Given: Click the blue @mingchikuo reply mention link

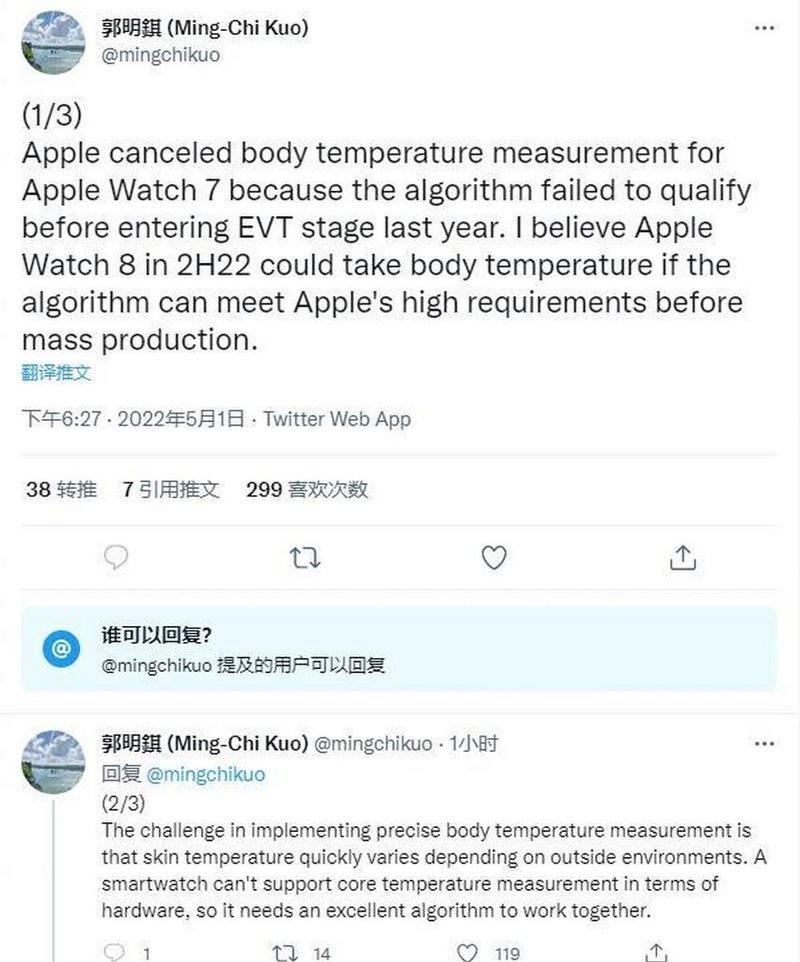Looking at the screenshot, I should 206,774.
